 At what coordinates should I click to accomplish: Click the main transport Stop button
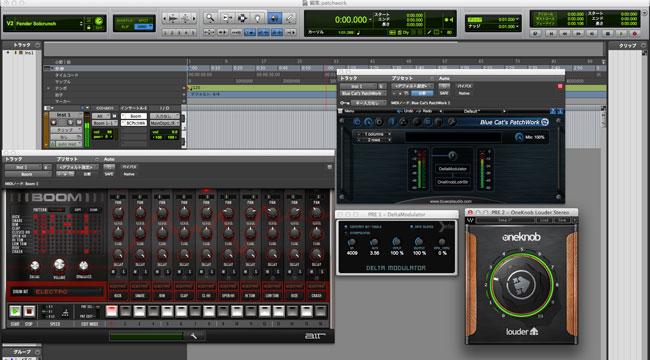coord(607,34)
